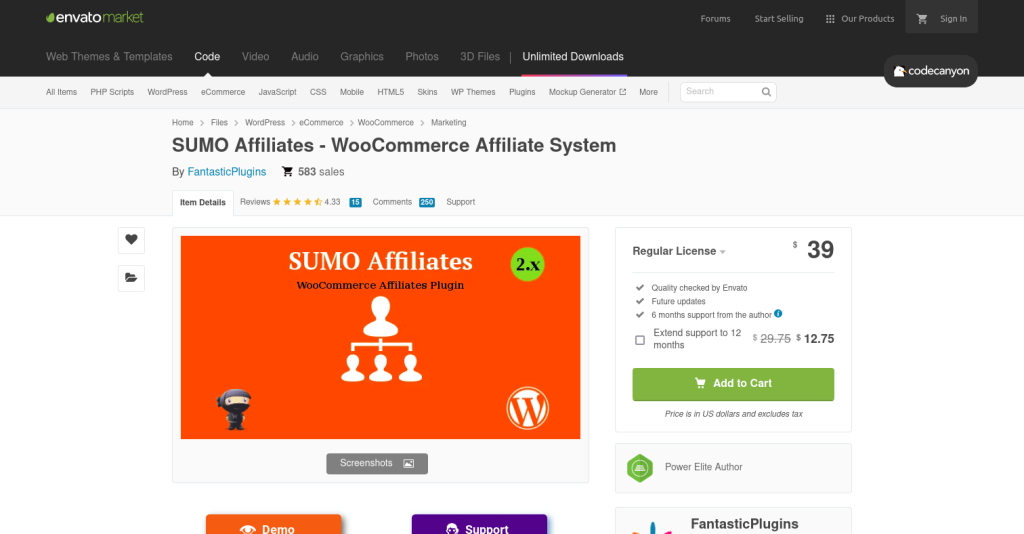The height and width of the screenshot is (534, 1024).
Task: Click the SUMO Affiliates preview image
Action: (380, 338)
